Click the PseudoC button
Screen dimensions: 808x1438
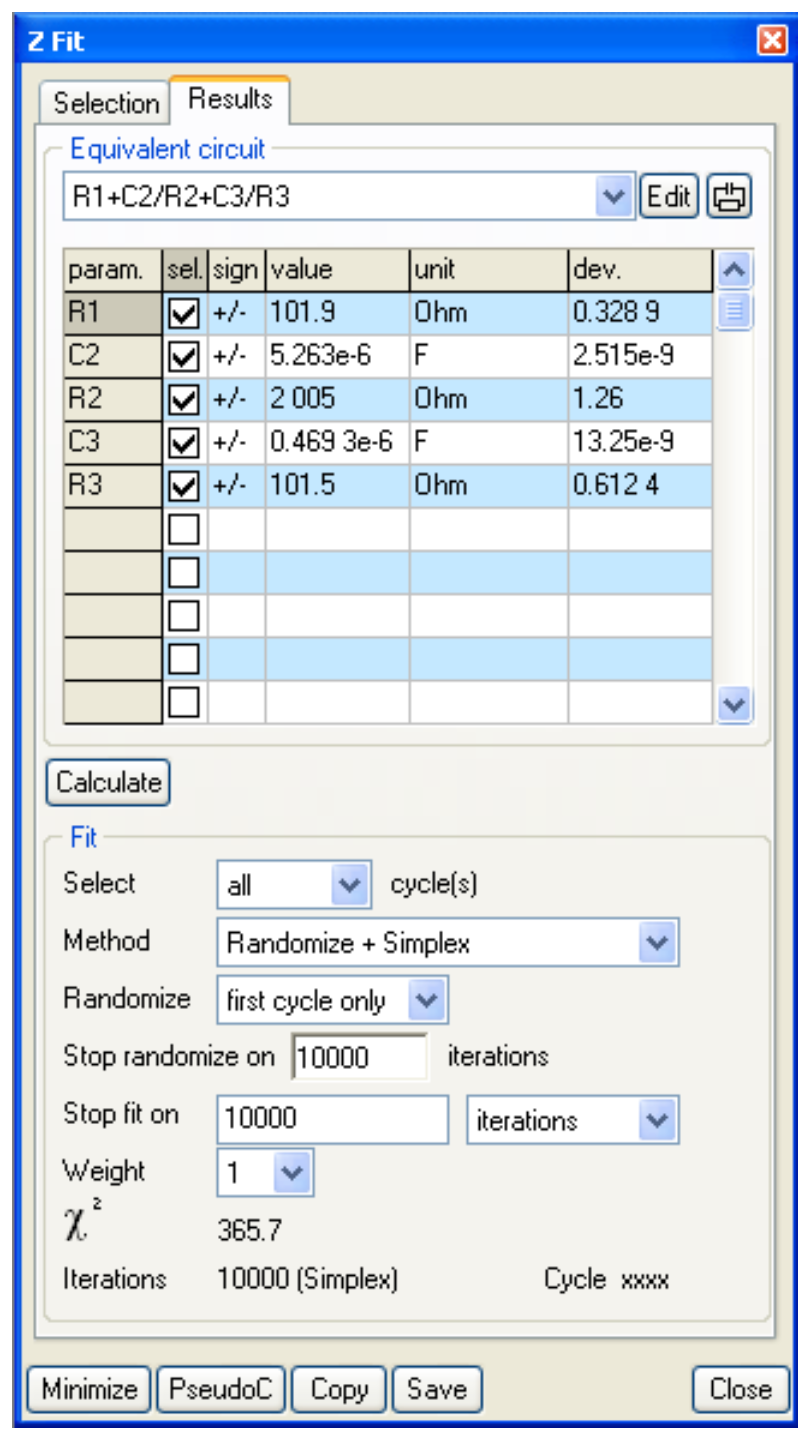coord(221,1389)
